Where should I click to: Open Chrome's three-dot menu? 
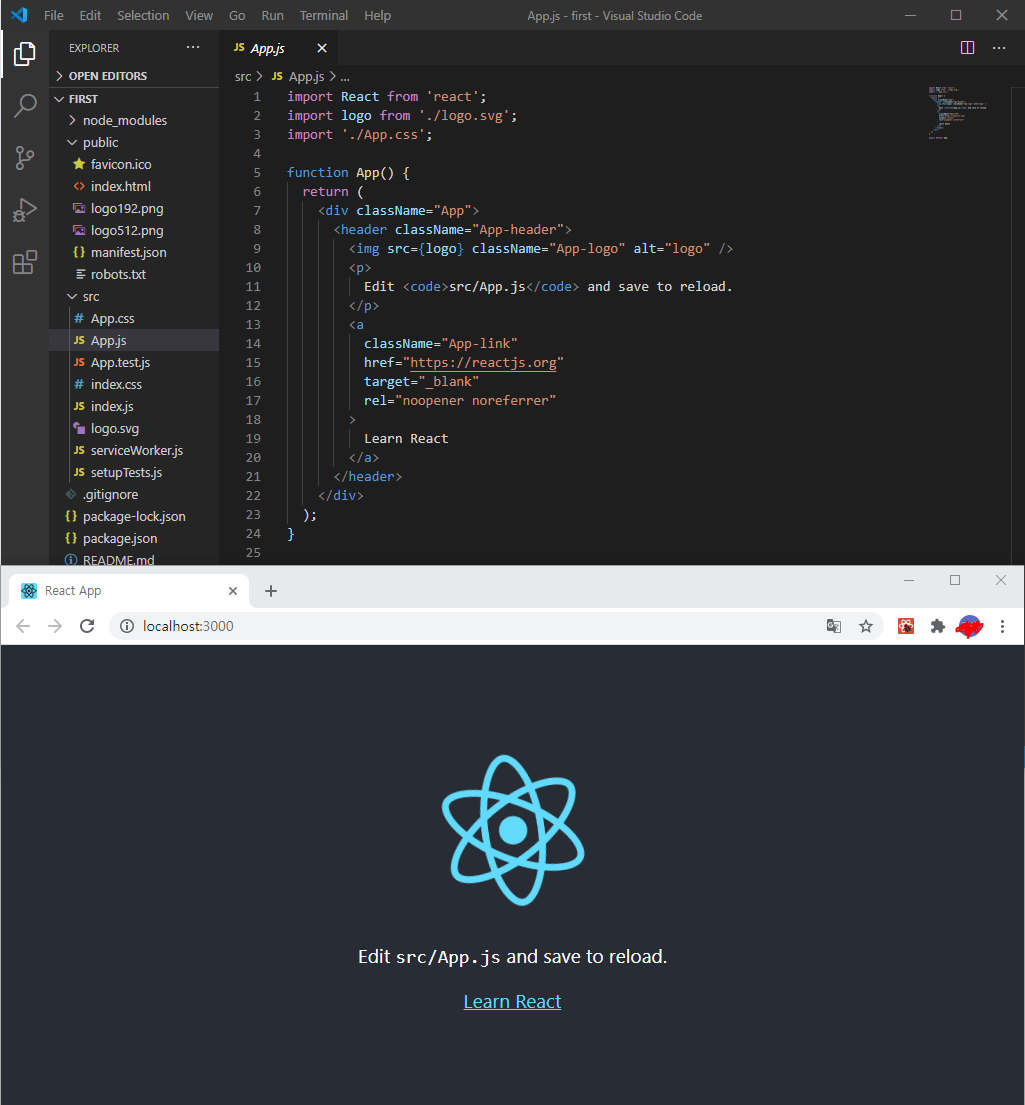pyautogui.click(x=1002, y=626)
